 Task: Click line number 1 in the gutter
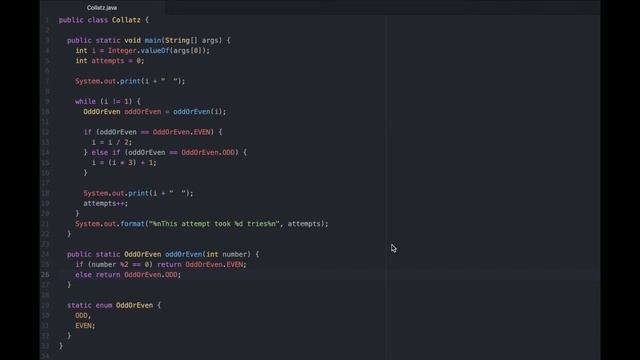tap(47, 20)
